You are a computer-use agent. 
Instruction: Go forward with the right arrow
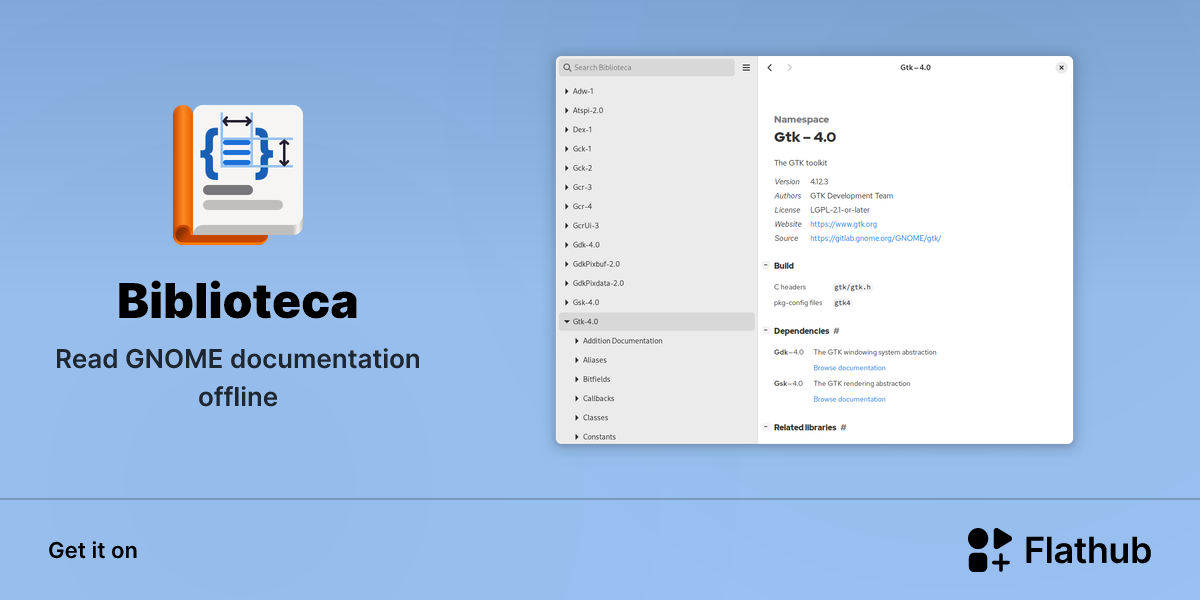click(x=789, y=68)
